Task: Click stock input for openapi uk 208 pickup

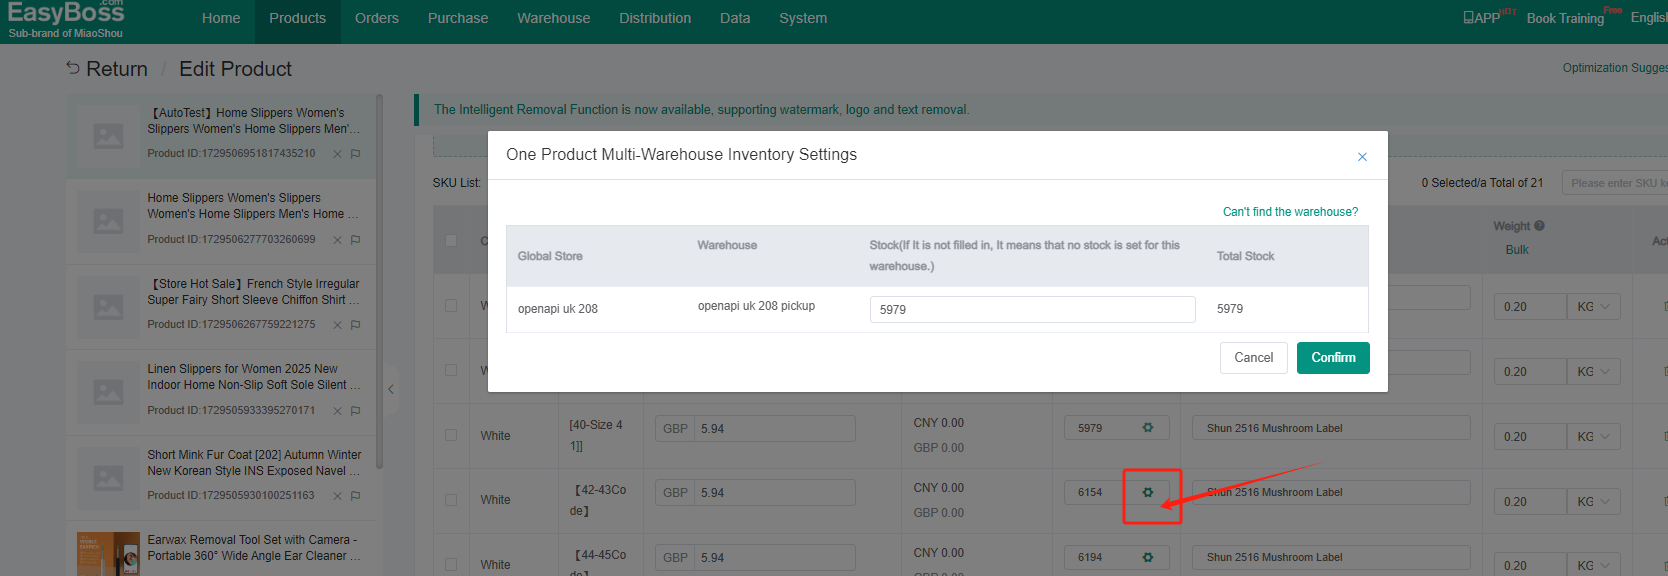Action: coord(1032,309)
